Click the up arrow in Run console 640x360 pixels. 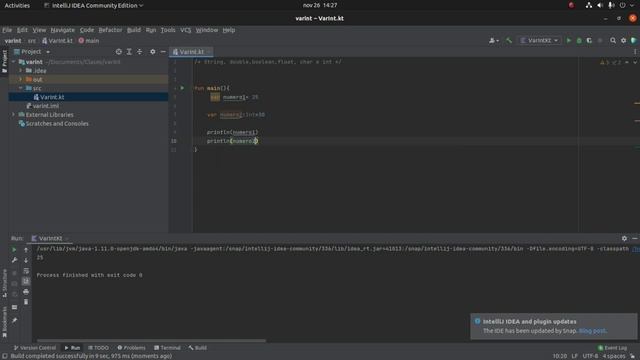(26, 249)
